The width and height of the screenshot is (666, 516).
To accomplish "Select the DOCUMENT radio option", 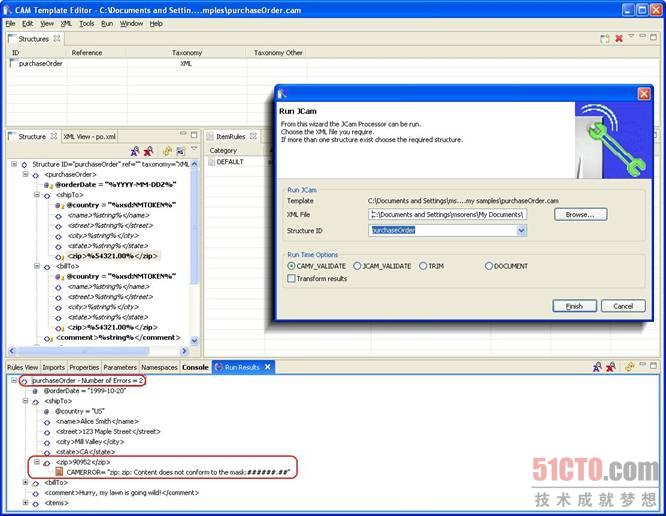I will coord(488,266).
